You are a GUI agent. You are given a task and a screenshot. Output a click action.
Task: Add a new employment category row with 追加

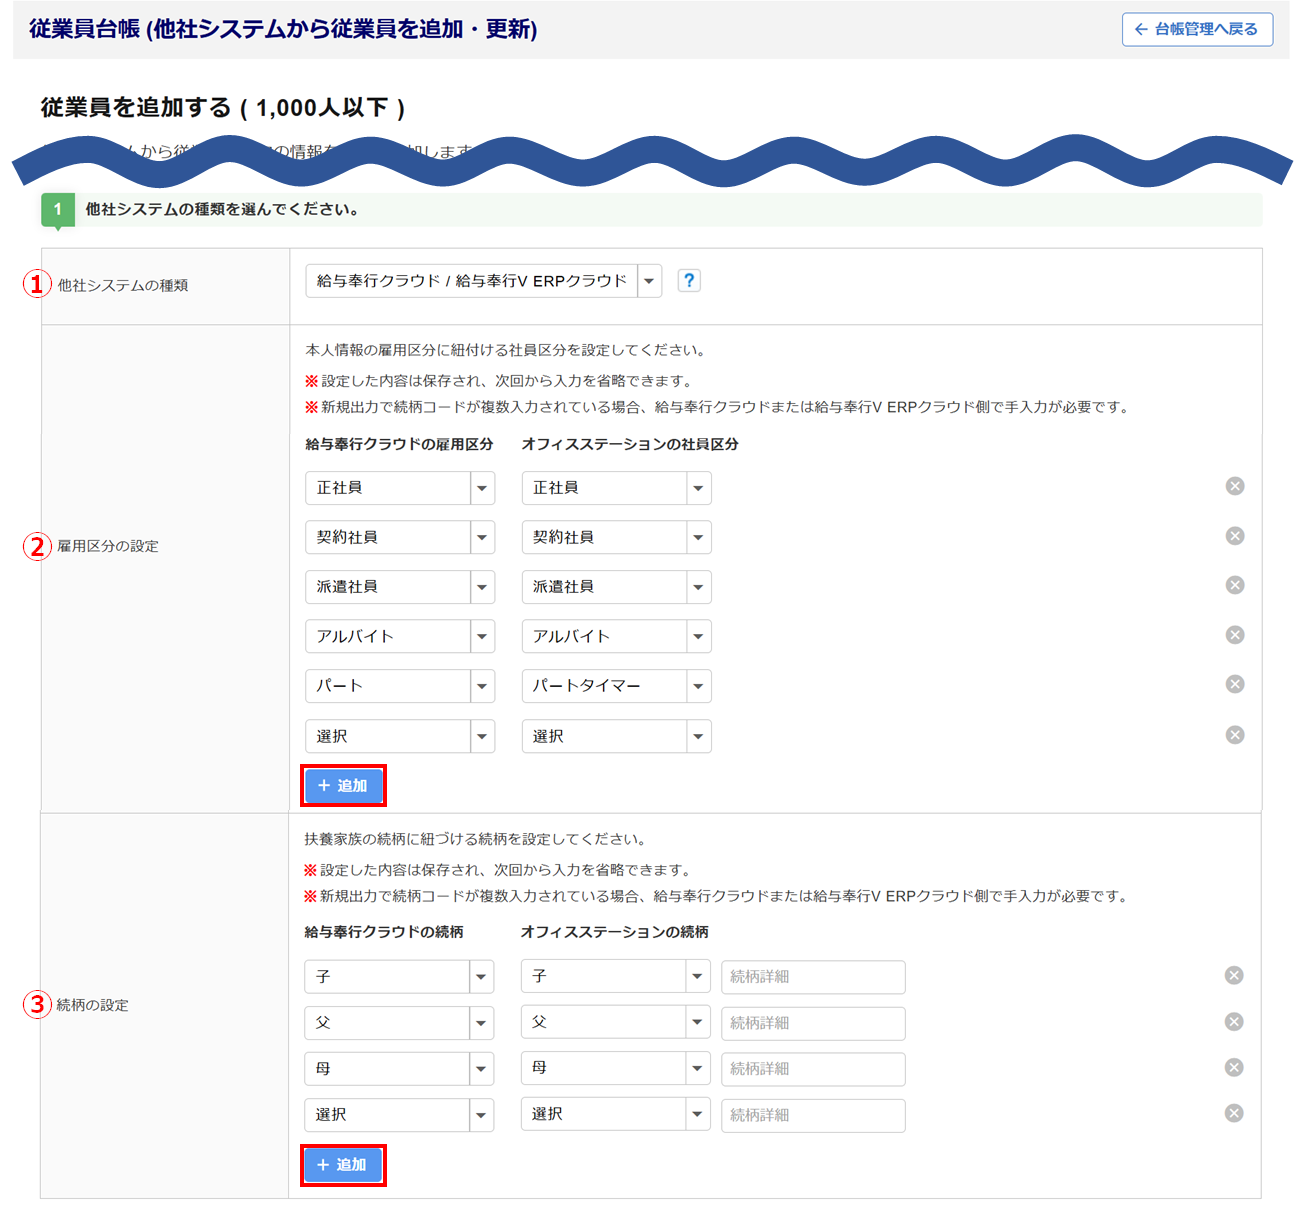(343, 786)
